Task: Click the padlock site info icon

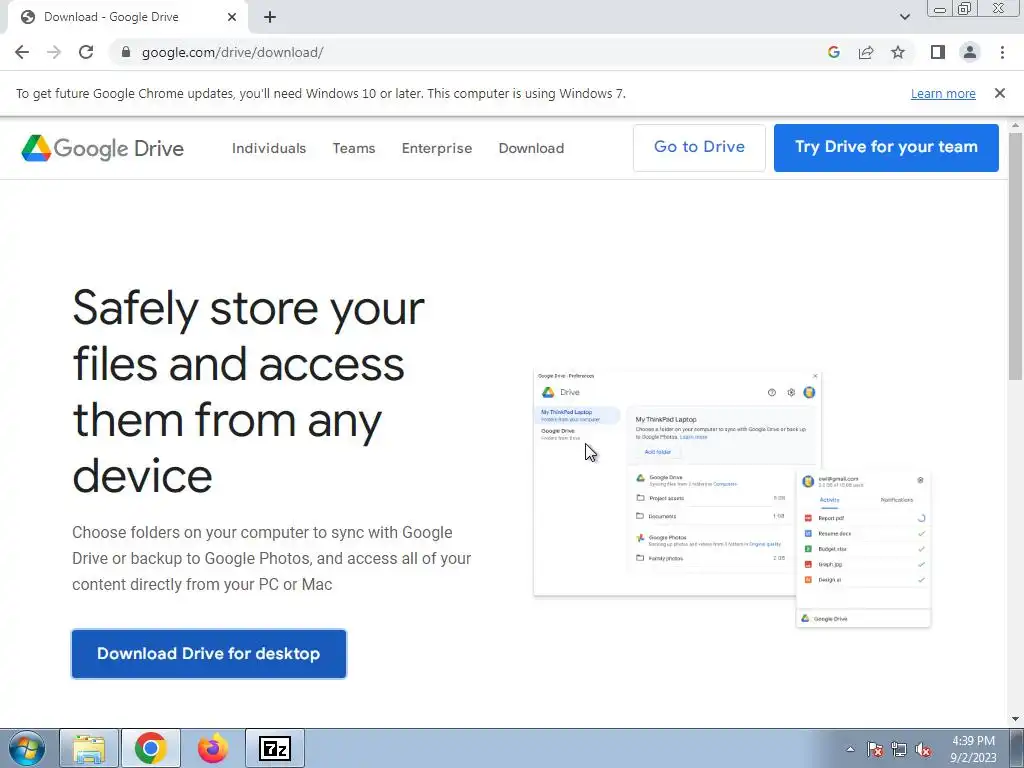Action: click(126, 52)
